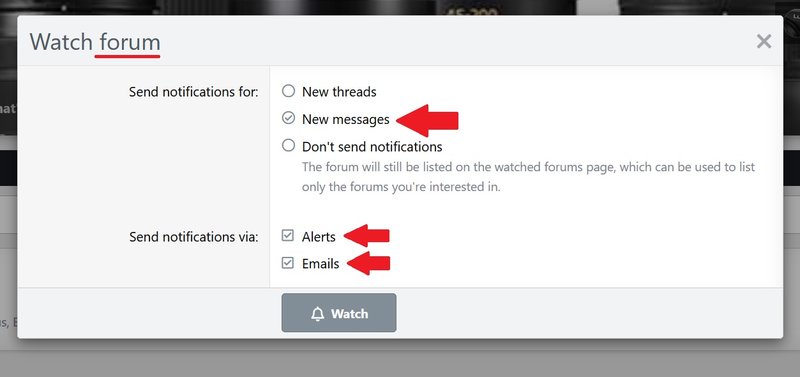The width and height of the screenshot is (800, 377).
Task: Choose the New messages radio option
Action: coord(289,118)
